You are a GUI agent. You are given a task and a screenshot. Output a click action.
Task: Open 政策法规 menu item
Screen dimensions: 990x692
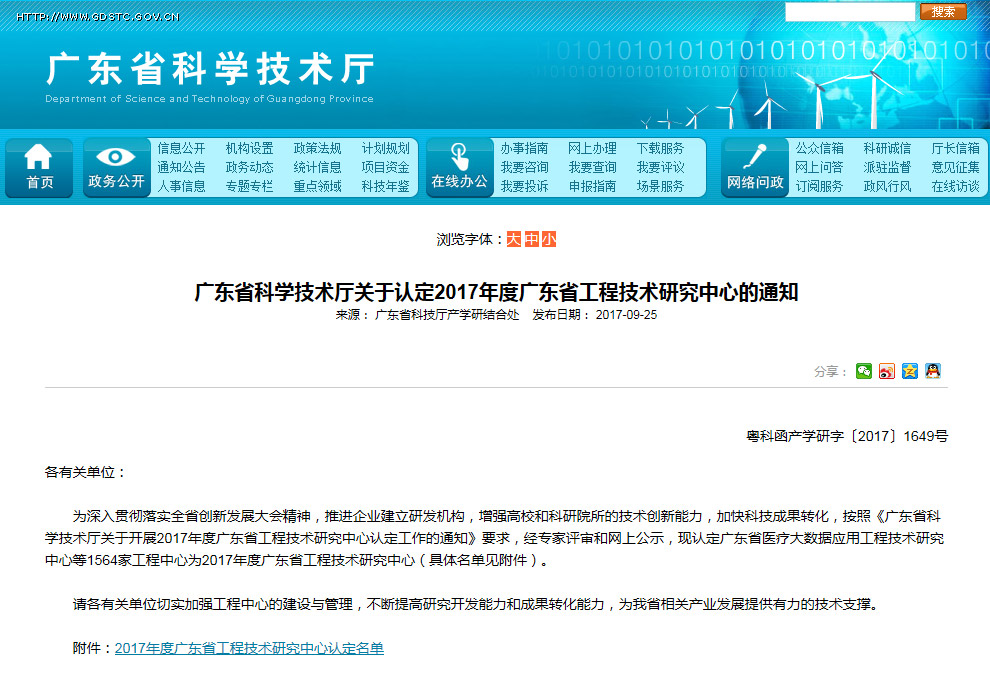[317, 148]
